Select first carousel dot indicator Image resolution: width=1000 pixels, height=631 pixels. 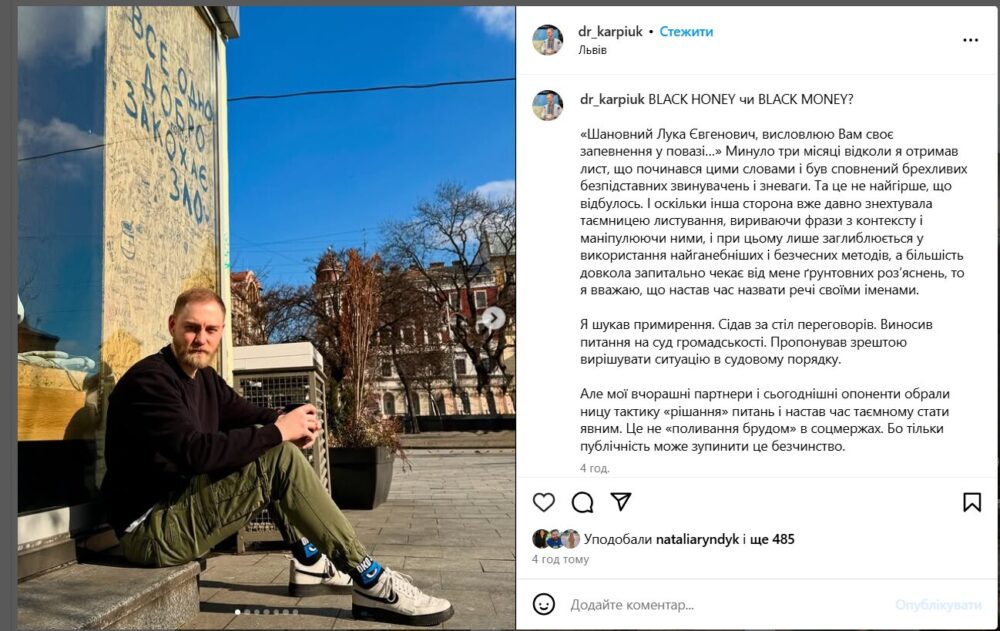pos(238,612)
